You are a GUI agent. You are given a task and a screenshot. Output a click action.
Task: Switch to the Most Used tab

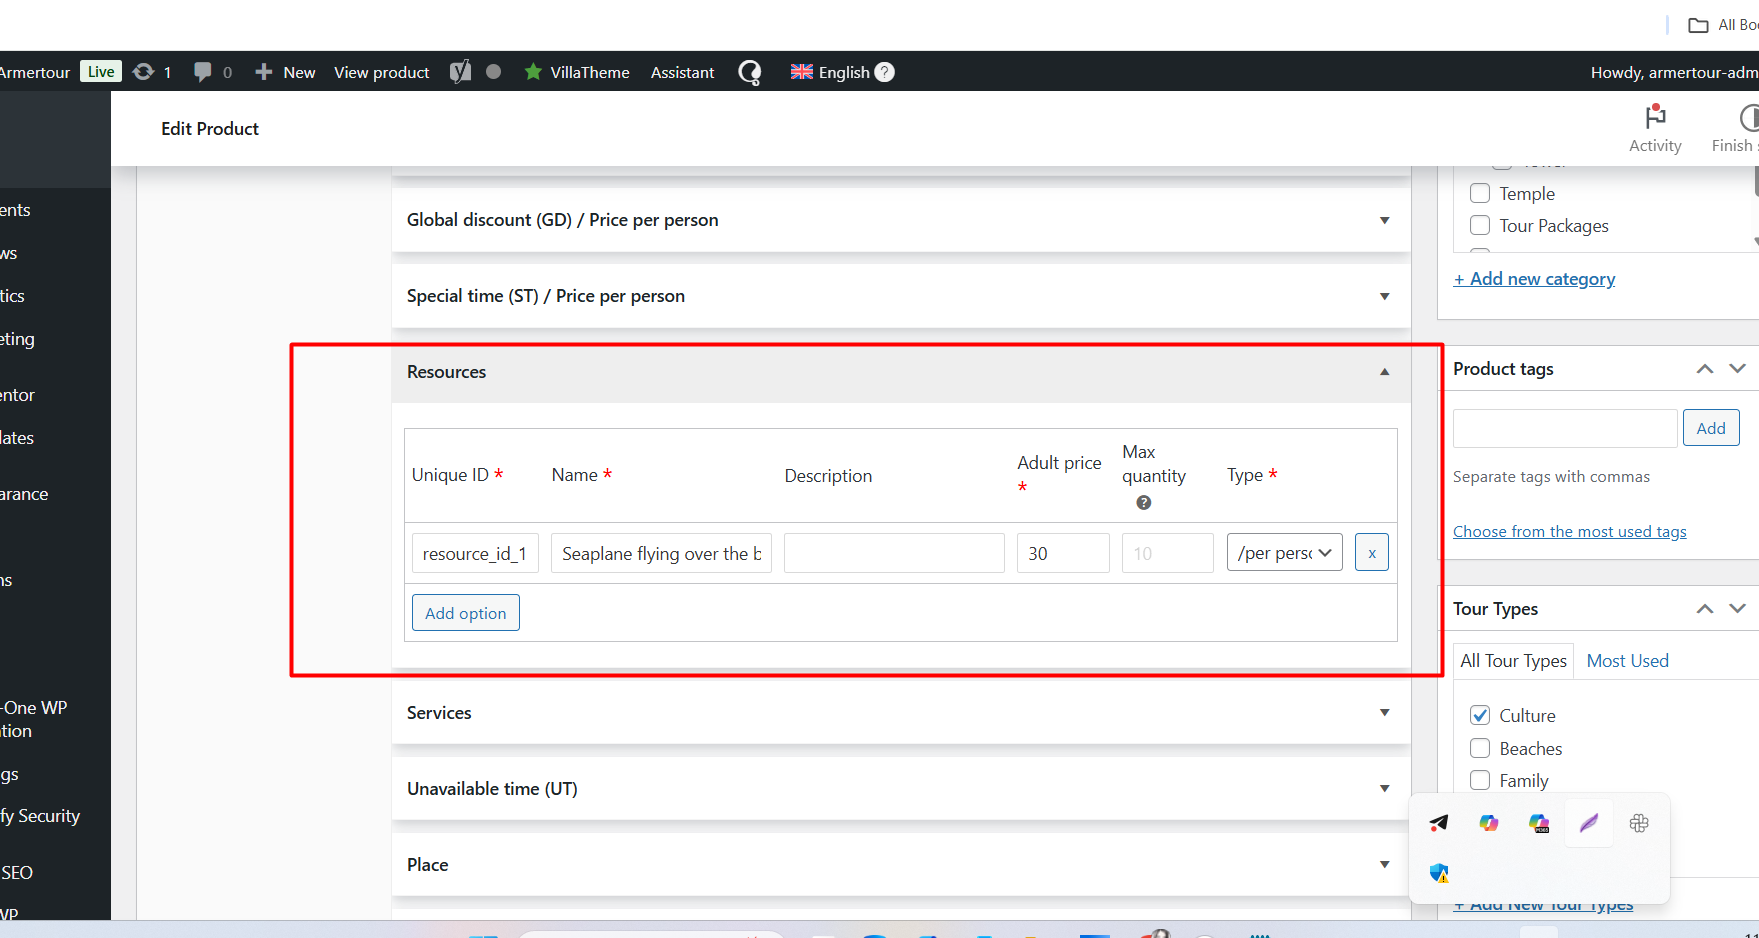click(1627, 661)
